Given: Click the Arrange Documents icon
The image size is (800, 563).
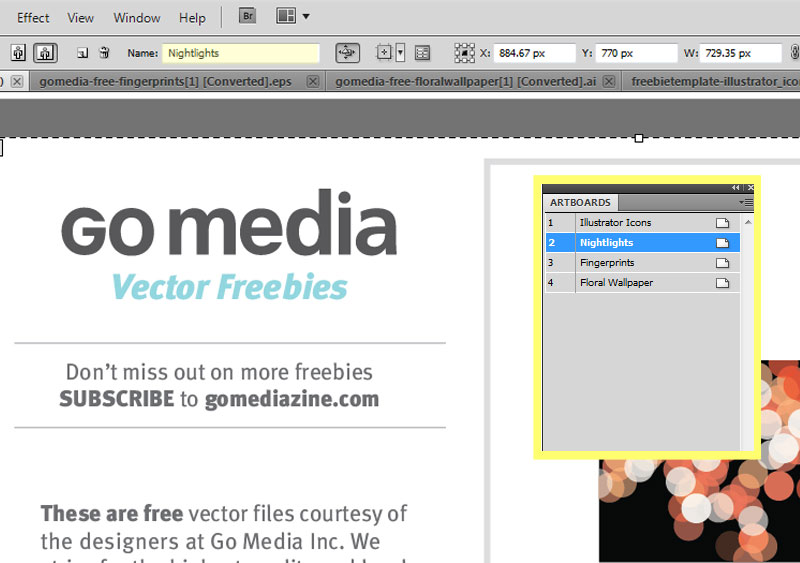Looking at the screenshot, I should 286,16.
